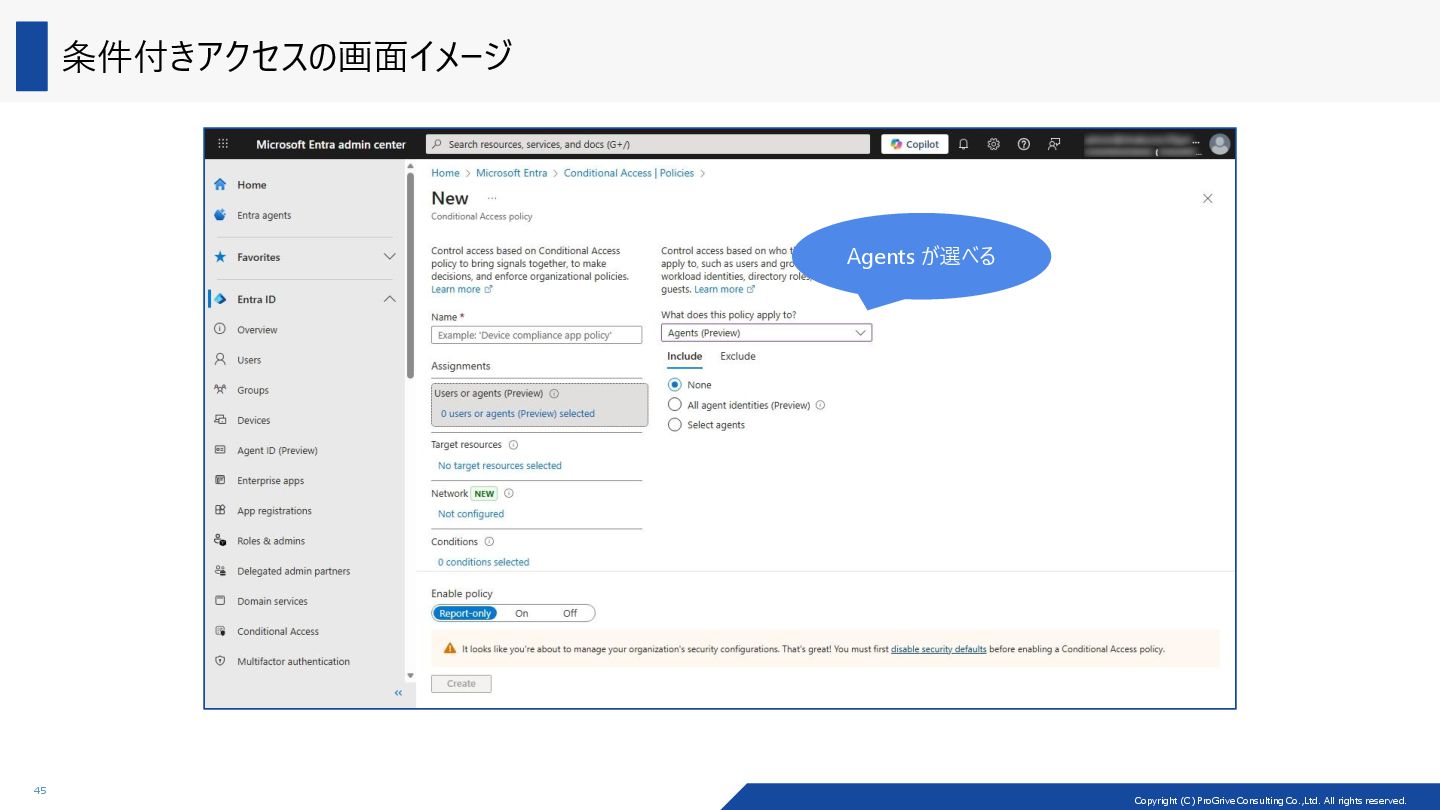
Task: Collapse the sidebar with double chevron
Action: 398,693
